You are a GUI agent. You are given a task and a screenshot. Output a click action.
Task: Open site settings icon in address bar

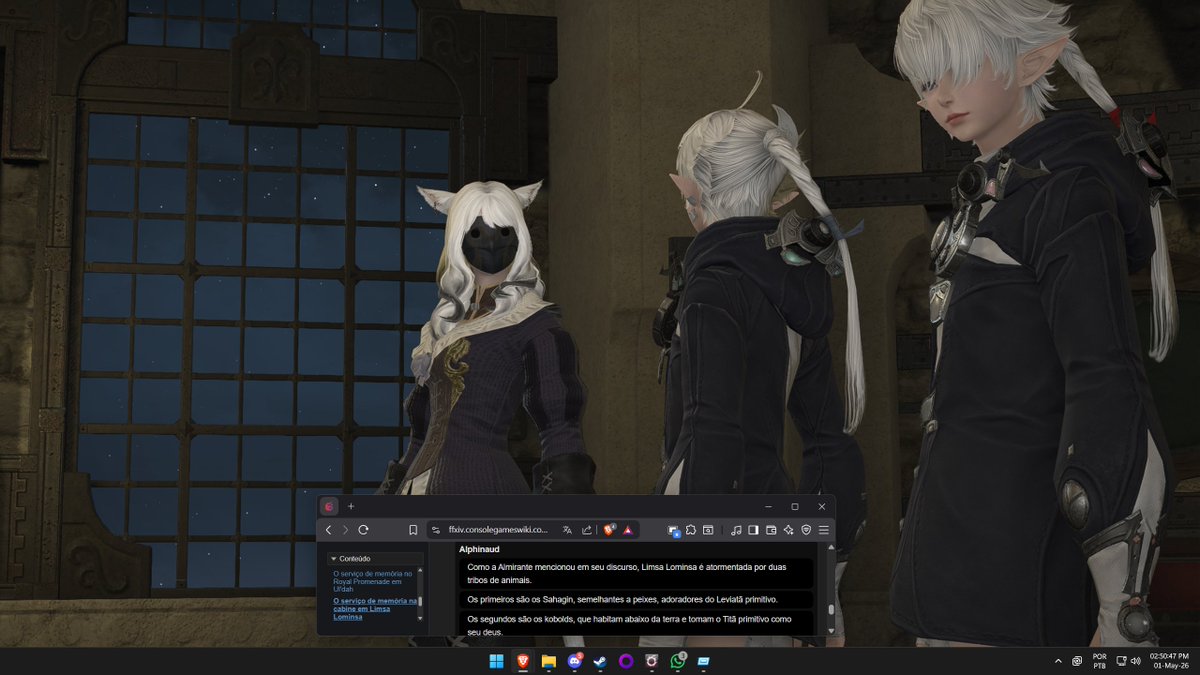(436, 530)
